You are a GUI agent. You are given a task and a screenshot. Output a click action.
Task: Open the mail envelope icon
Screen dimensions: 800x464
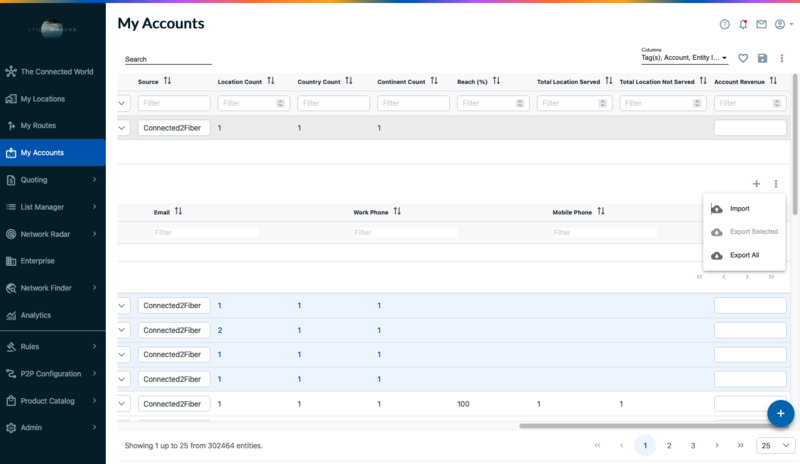(761, 24)
